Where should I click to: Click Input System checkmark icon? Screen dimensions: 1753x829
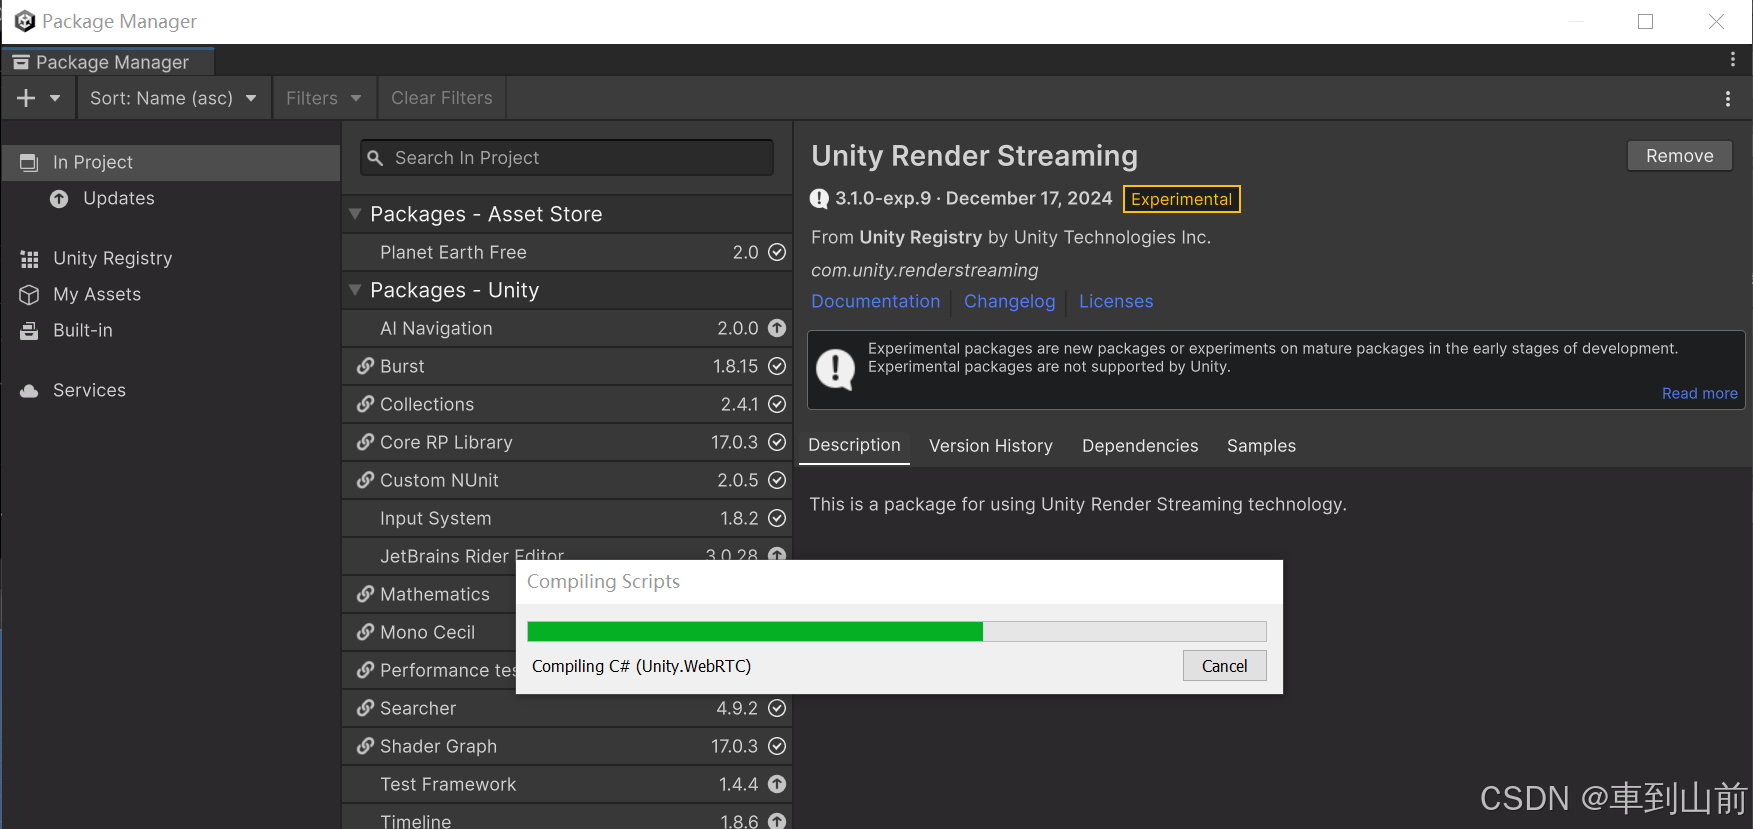click(777, 518)
